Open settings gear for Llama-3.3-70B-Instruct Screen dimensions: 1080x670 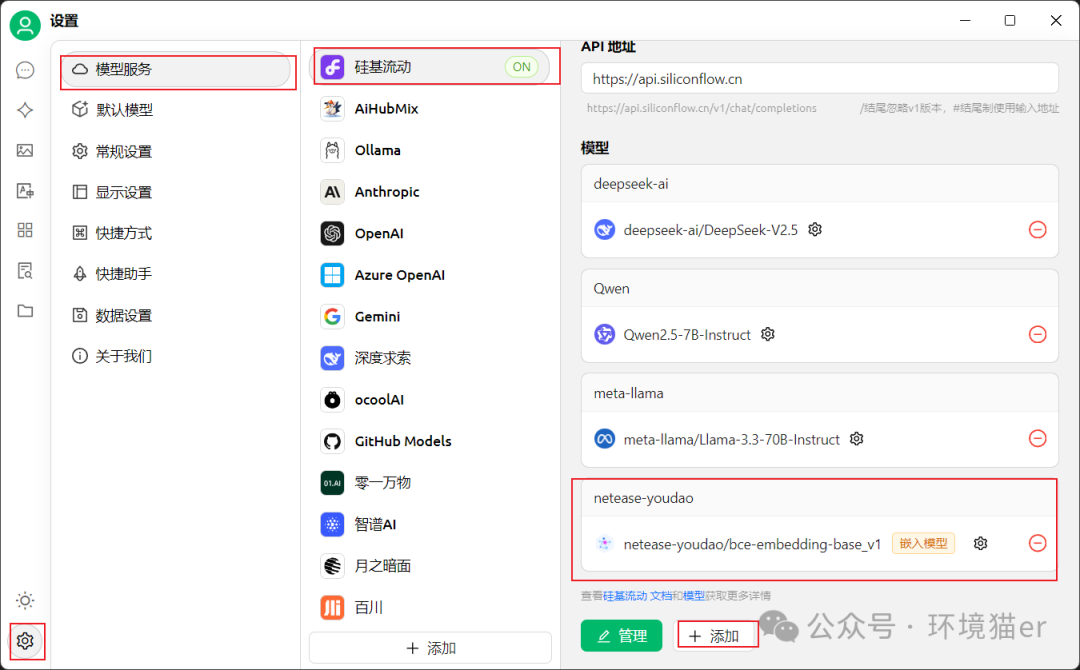(x=856, y=439)
